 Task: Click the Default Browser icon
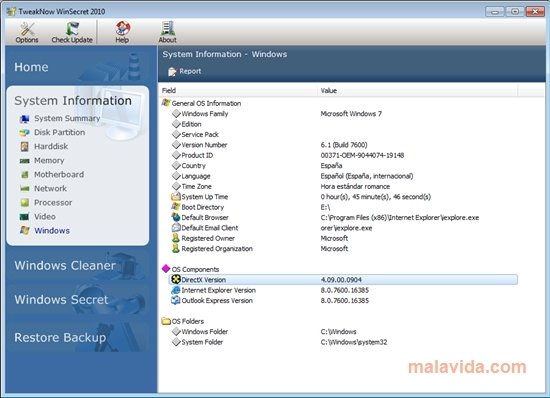click(x=176, y=217)
